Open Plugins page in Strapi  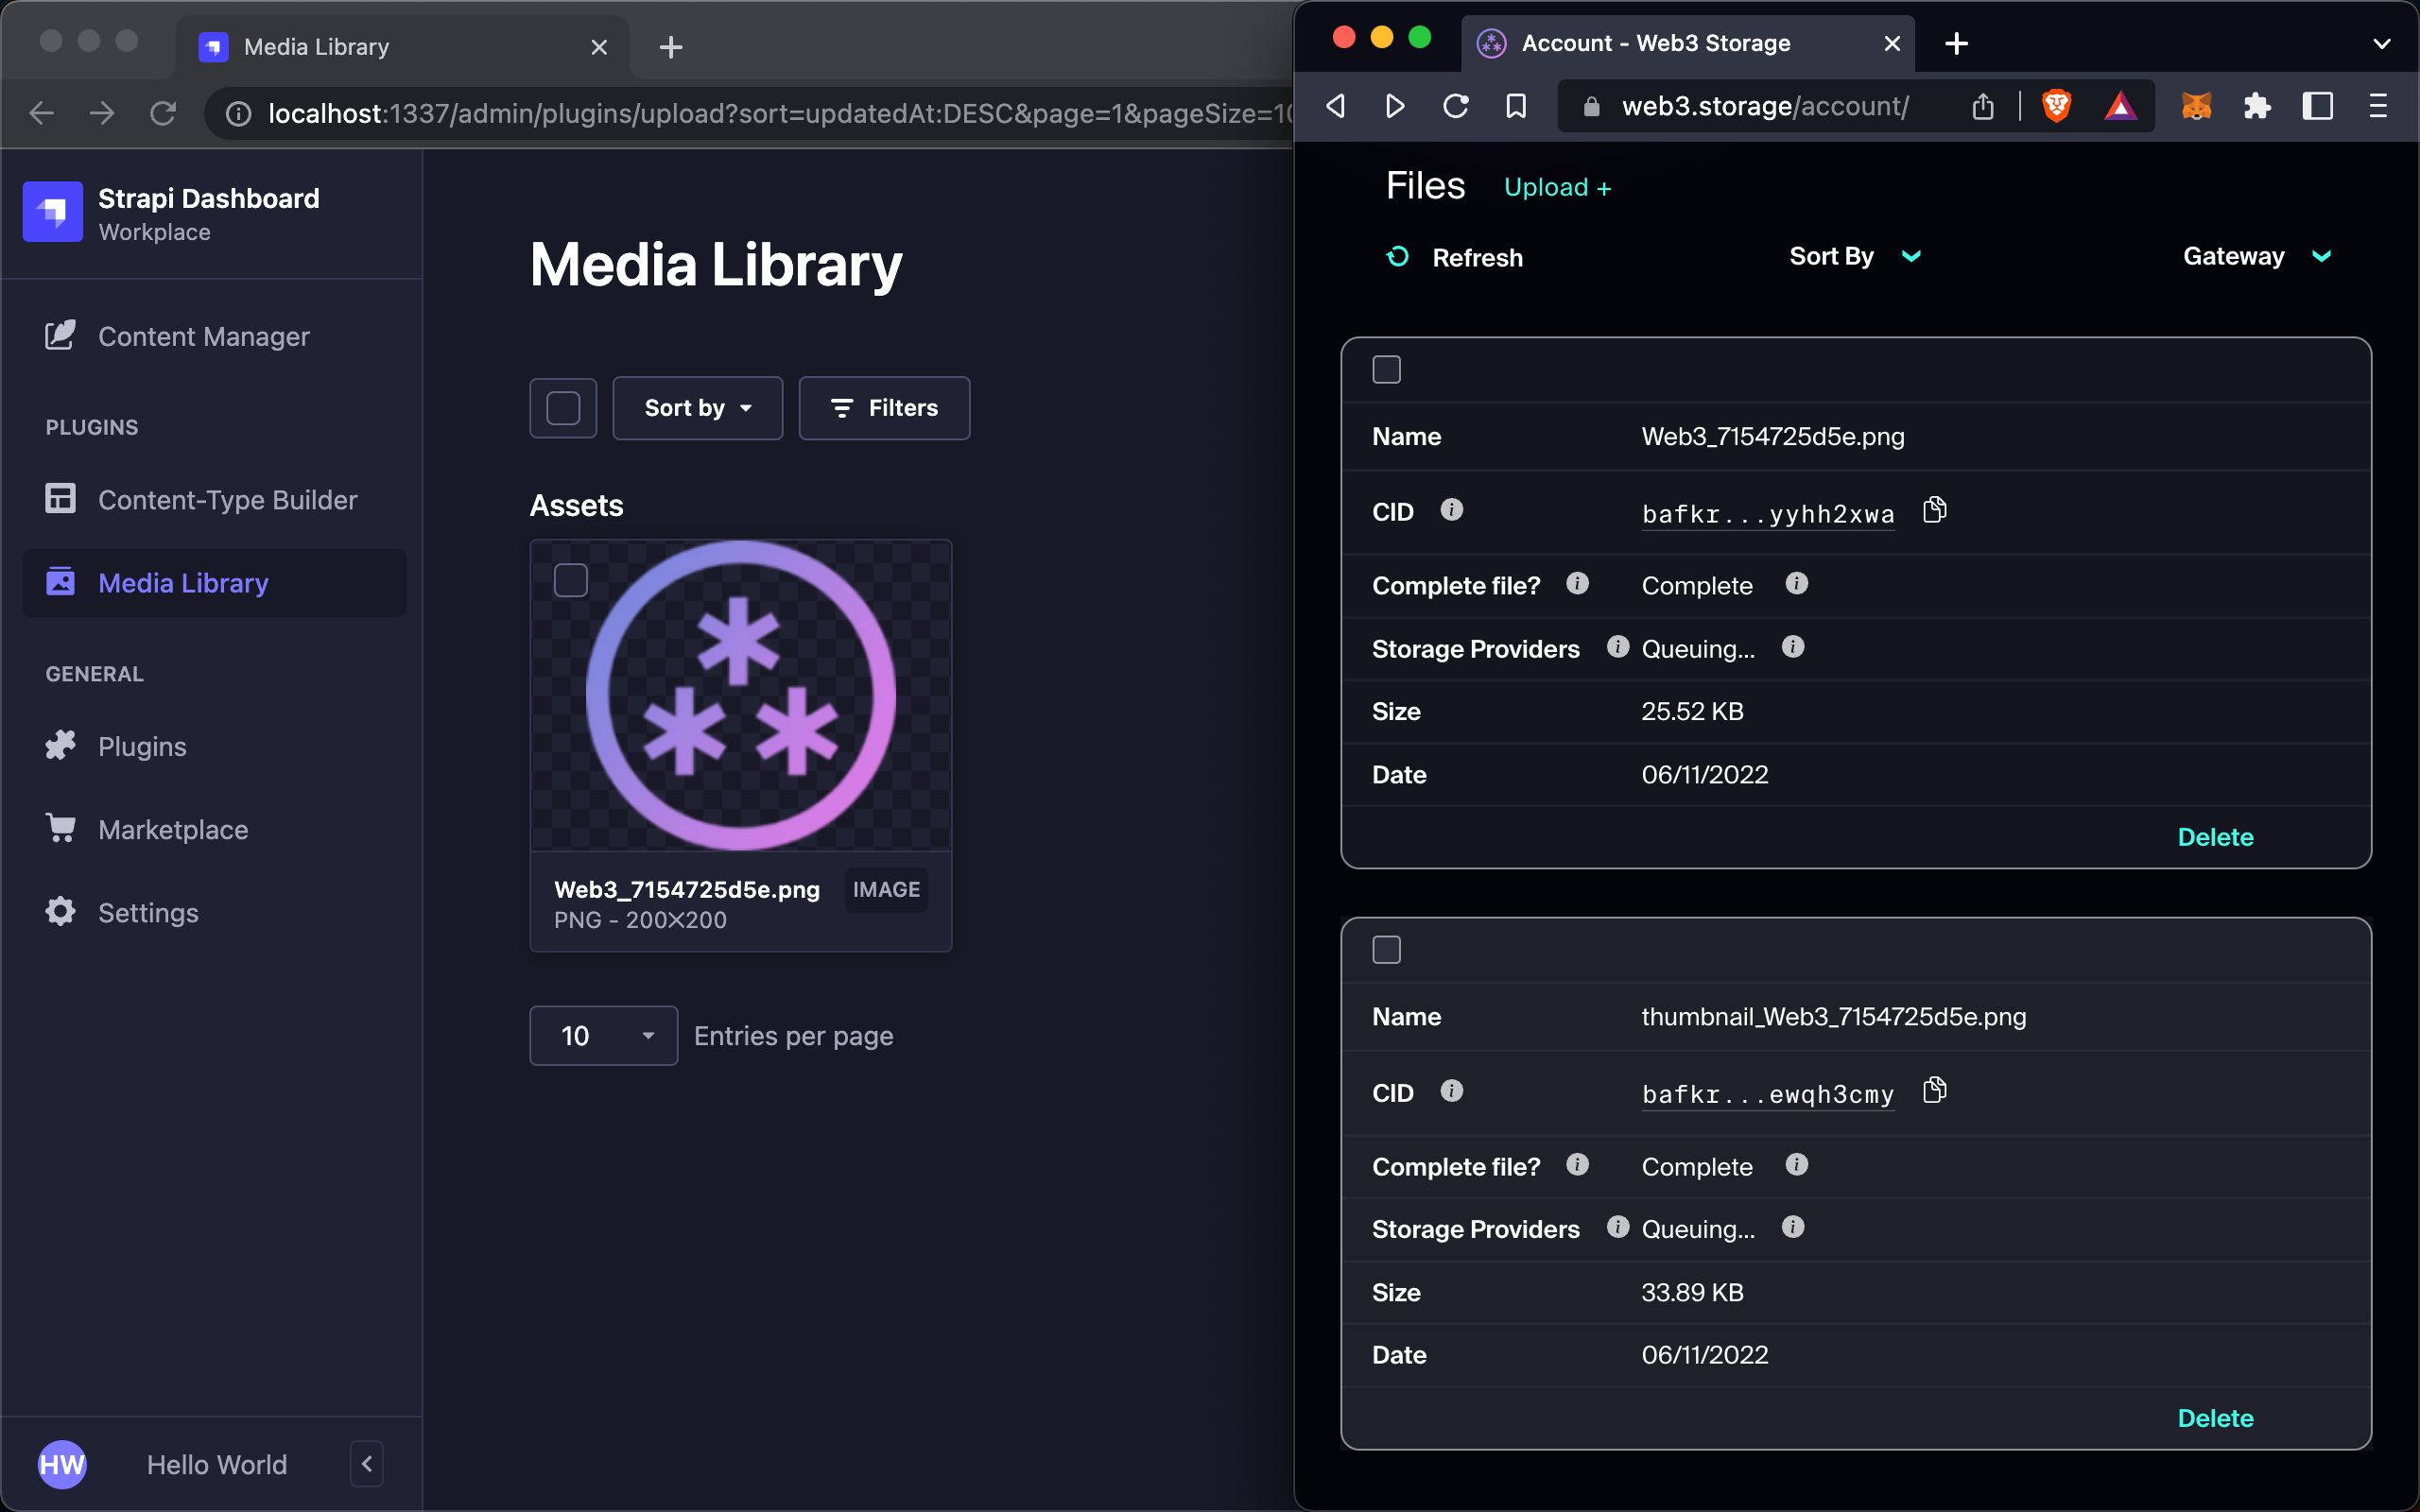click(x=115, y=746)
